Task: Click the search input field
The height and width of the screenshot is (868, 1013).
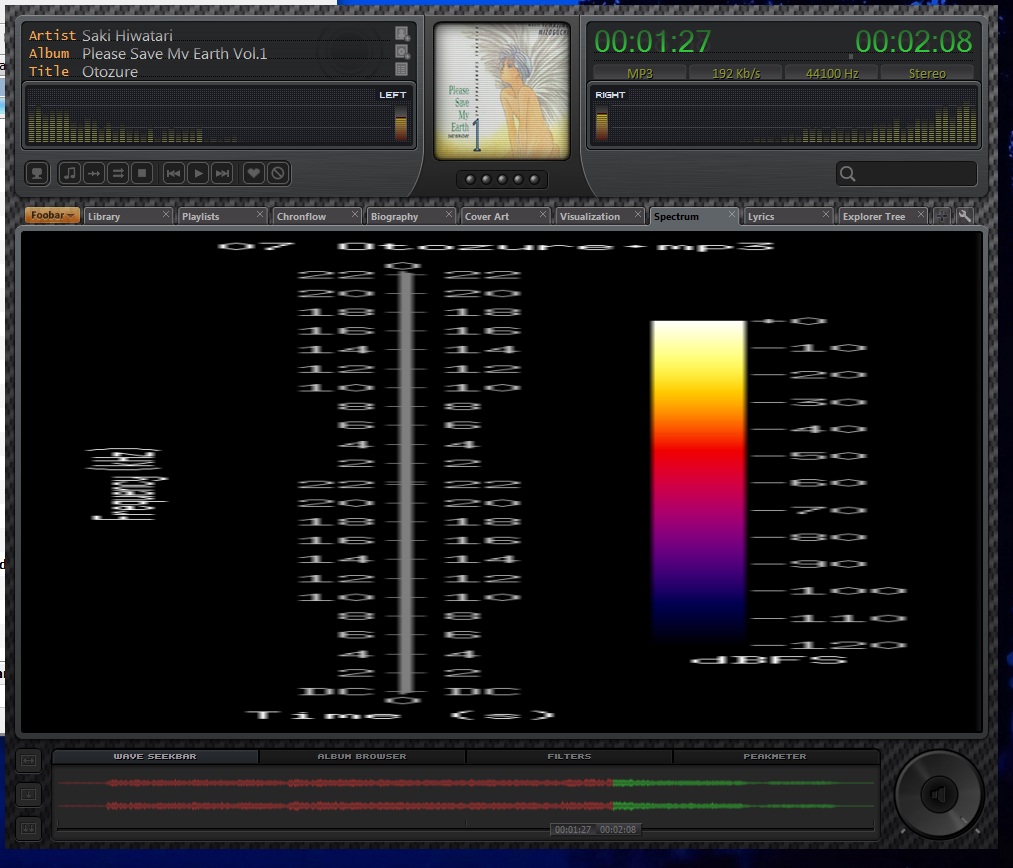Action: [915, 174]
